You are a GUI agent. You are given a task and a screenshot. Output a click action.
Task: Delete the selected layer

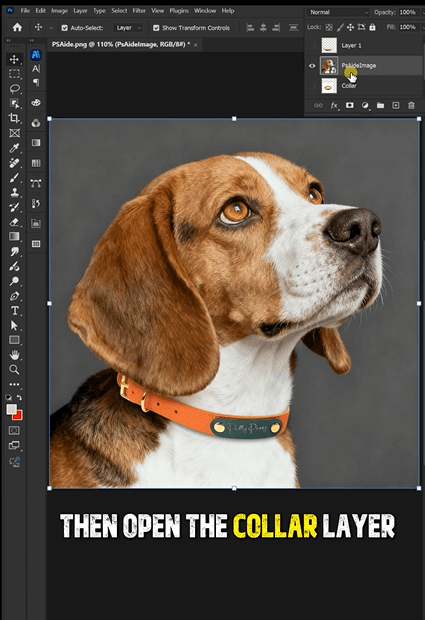(x=411, y=105)
